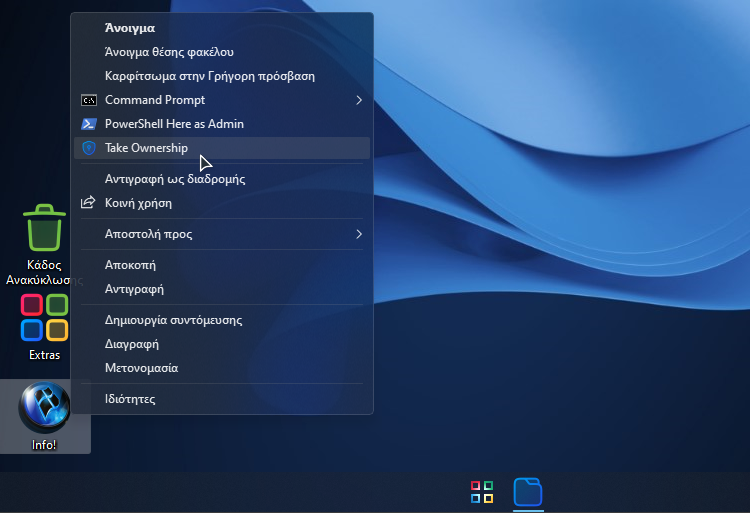Choose Μετονομασία menu entry
The image size is (750, 513).
tap(222, 368)
